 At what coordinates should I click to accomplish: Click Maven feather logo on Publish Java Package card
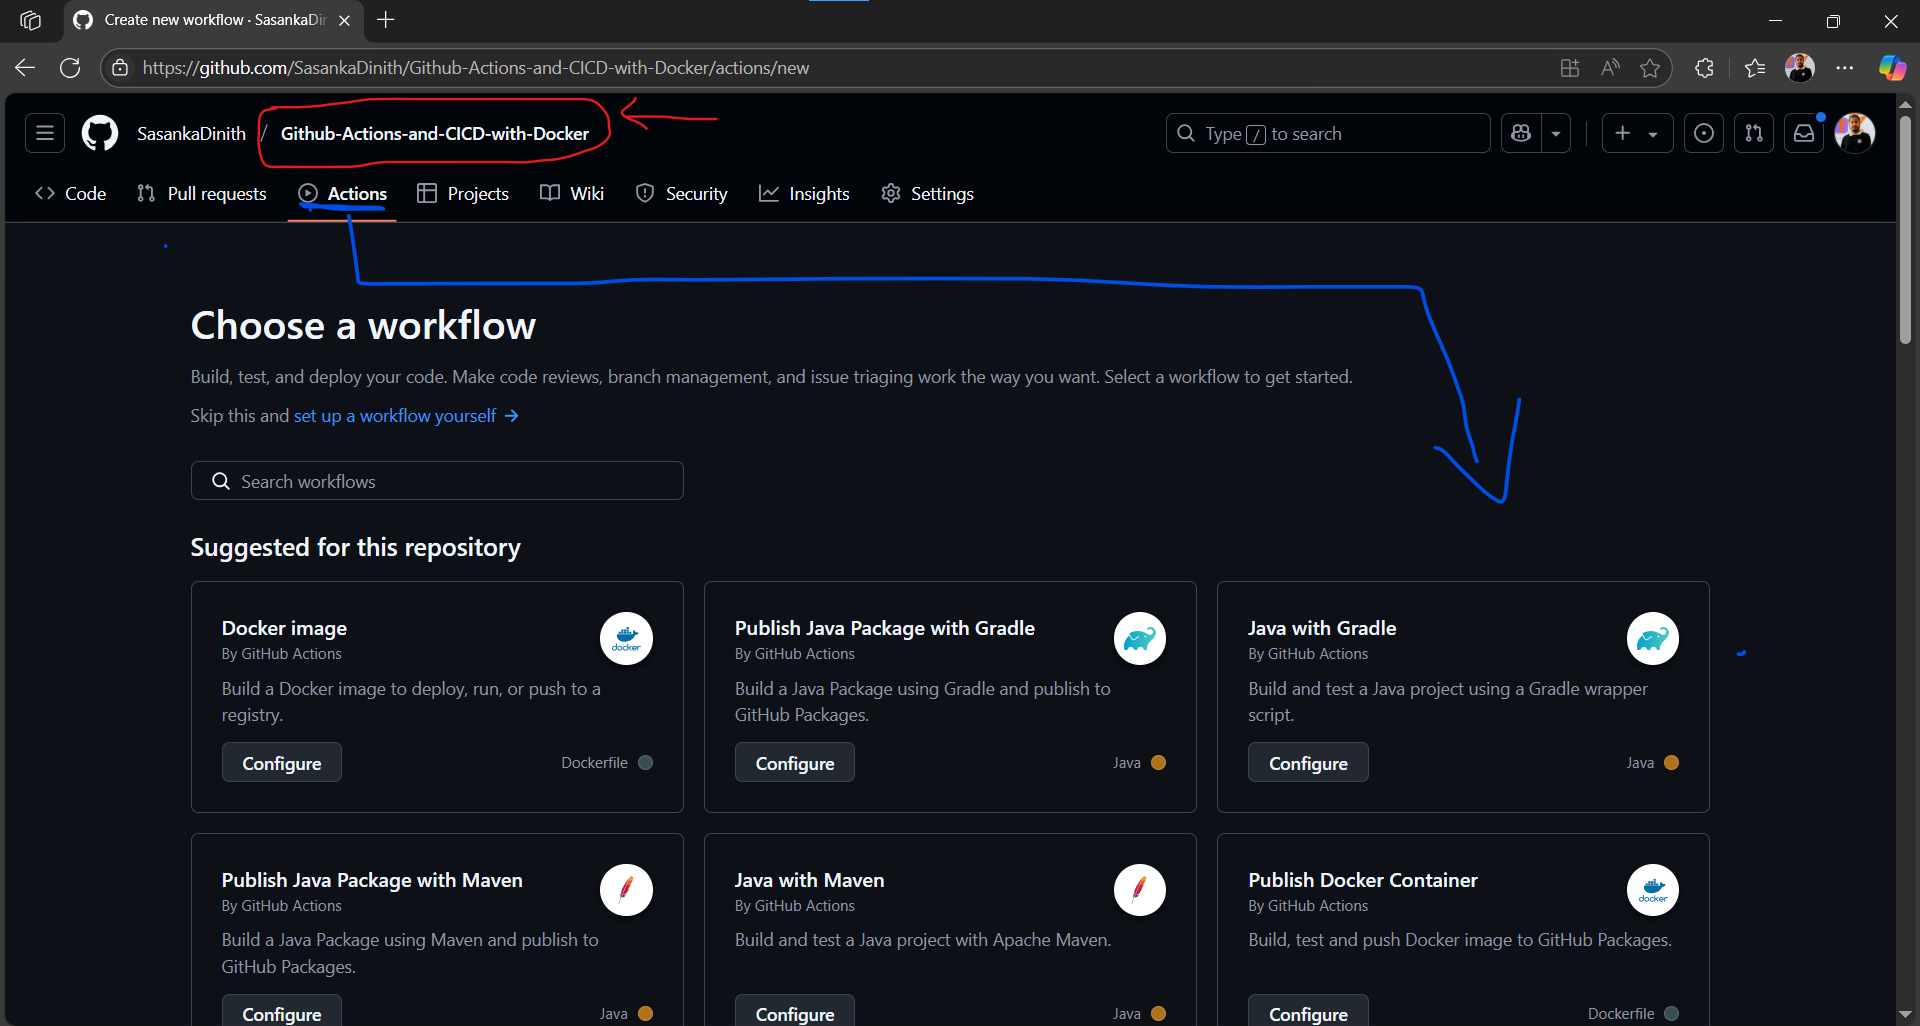pos(626,890)
